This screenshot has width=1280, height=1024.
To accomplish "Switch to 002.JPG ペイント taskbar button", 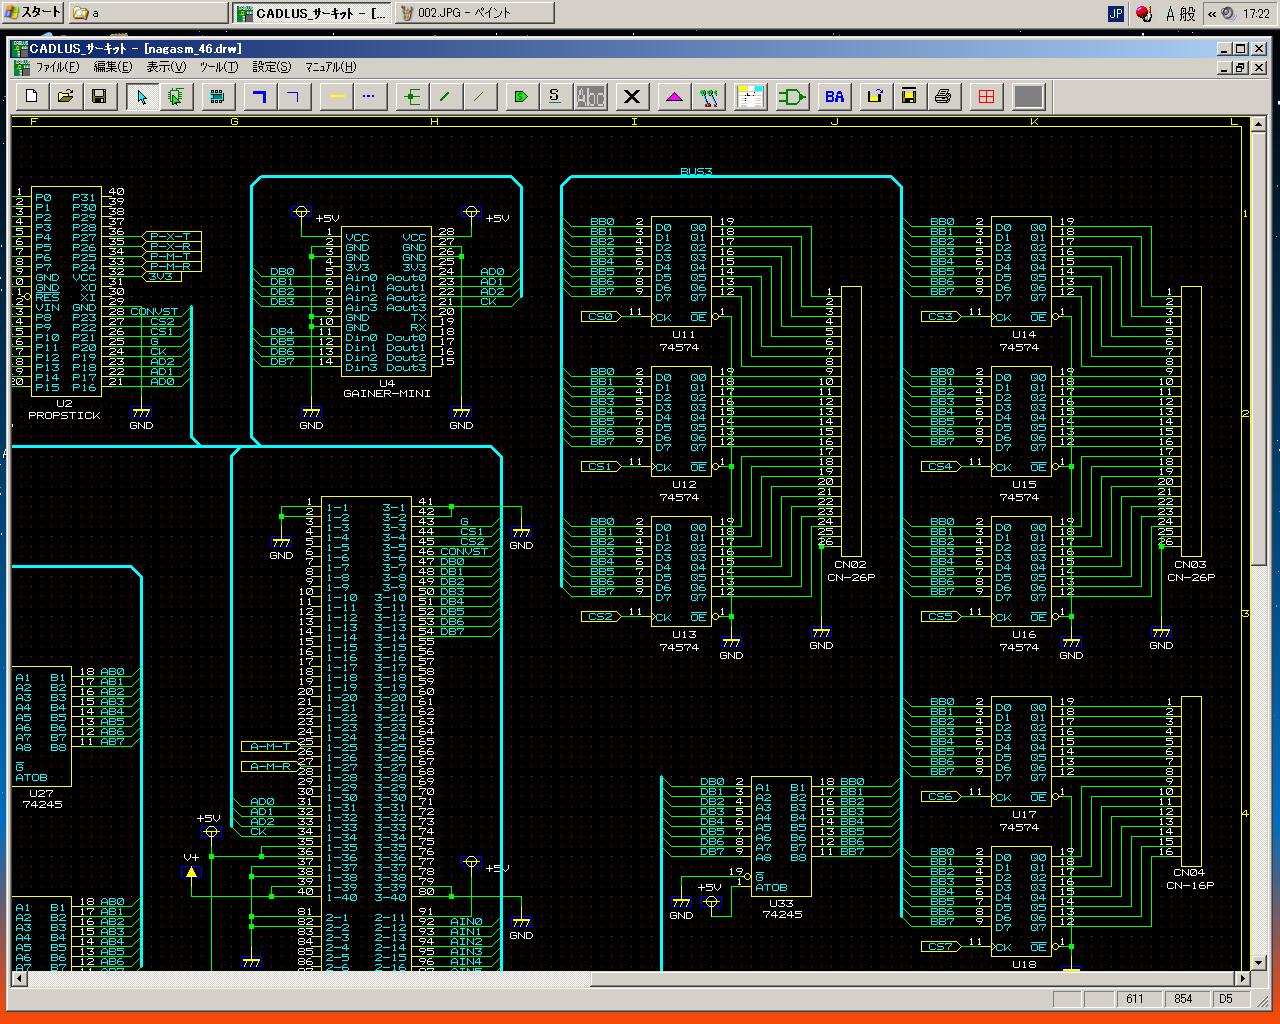I will pos(475,13).
